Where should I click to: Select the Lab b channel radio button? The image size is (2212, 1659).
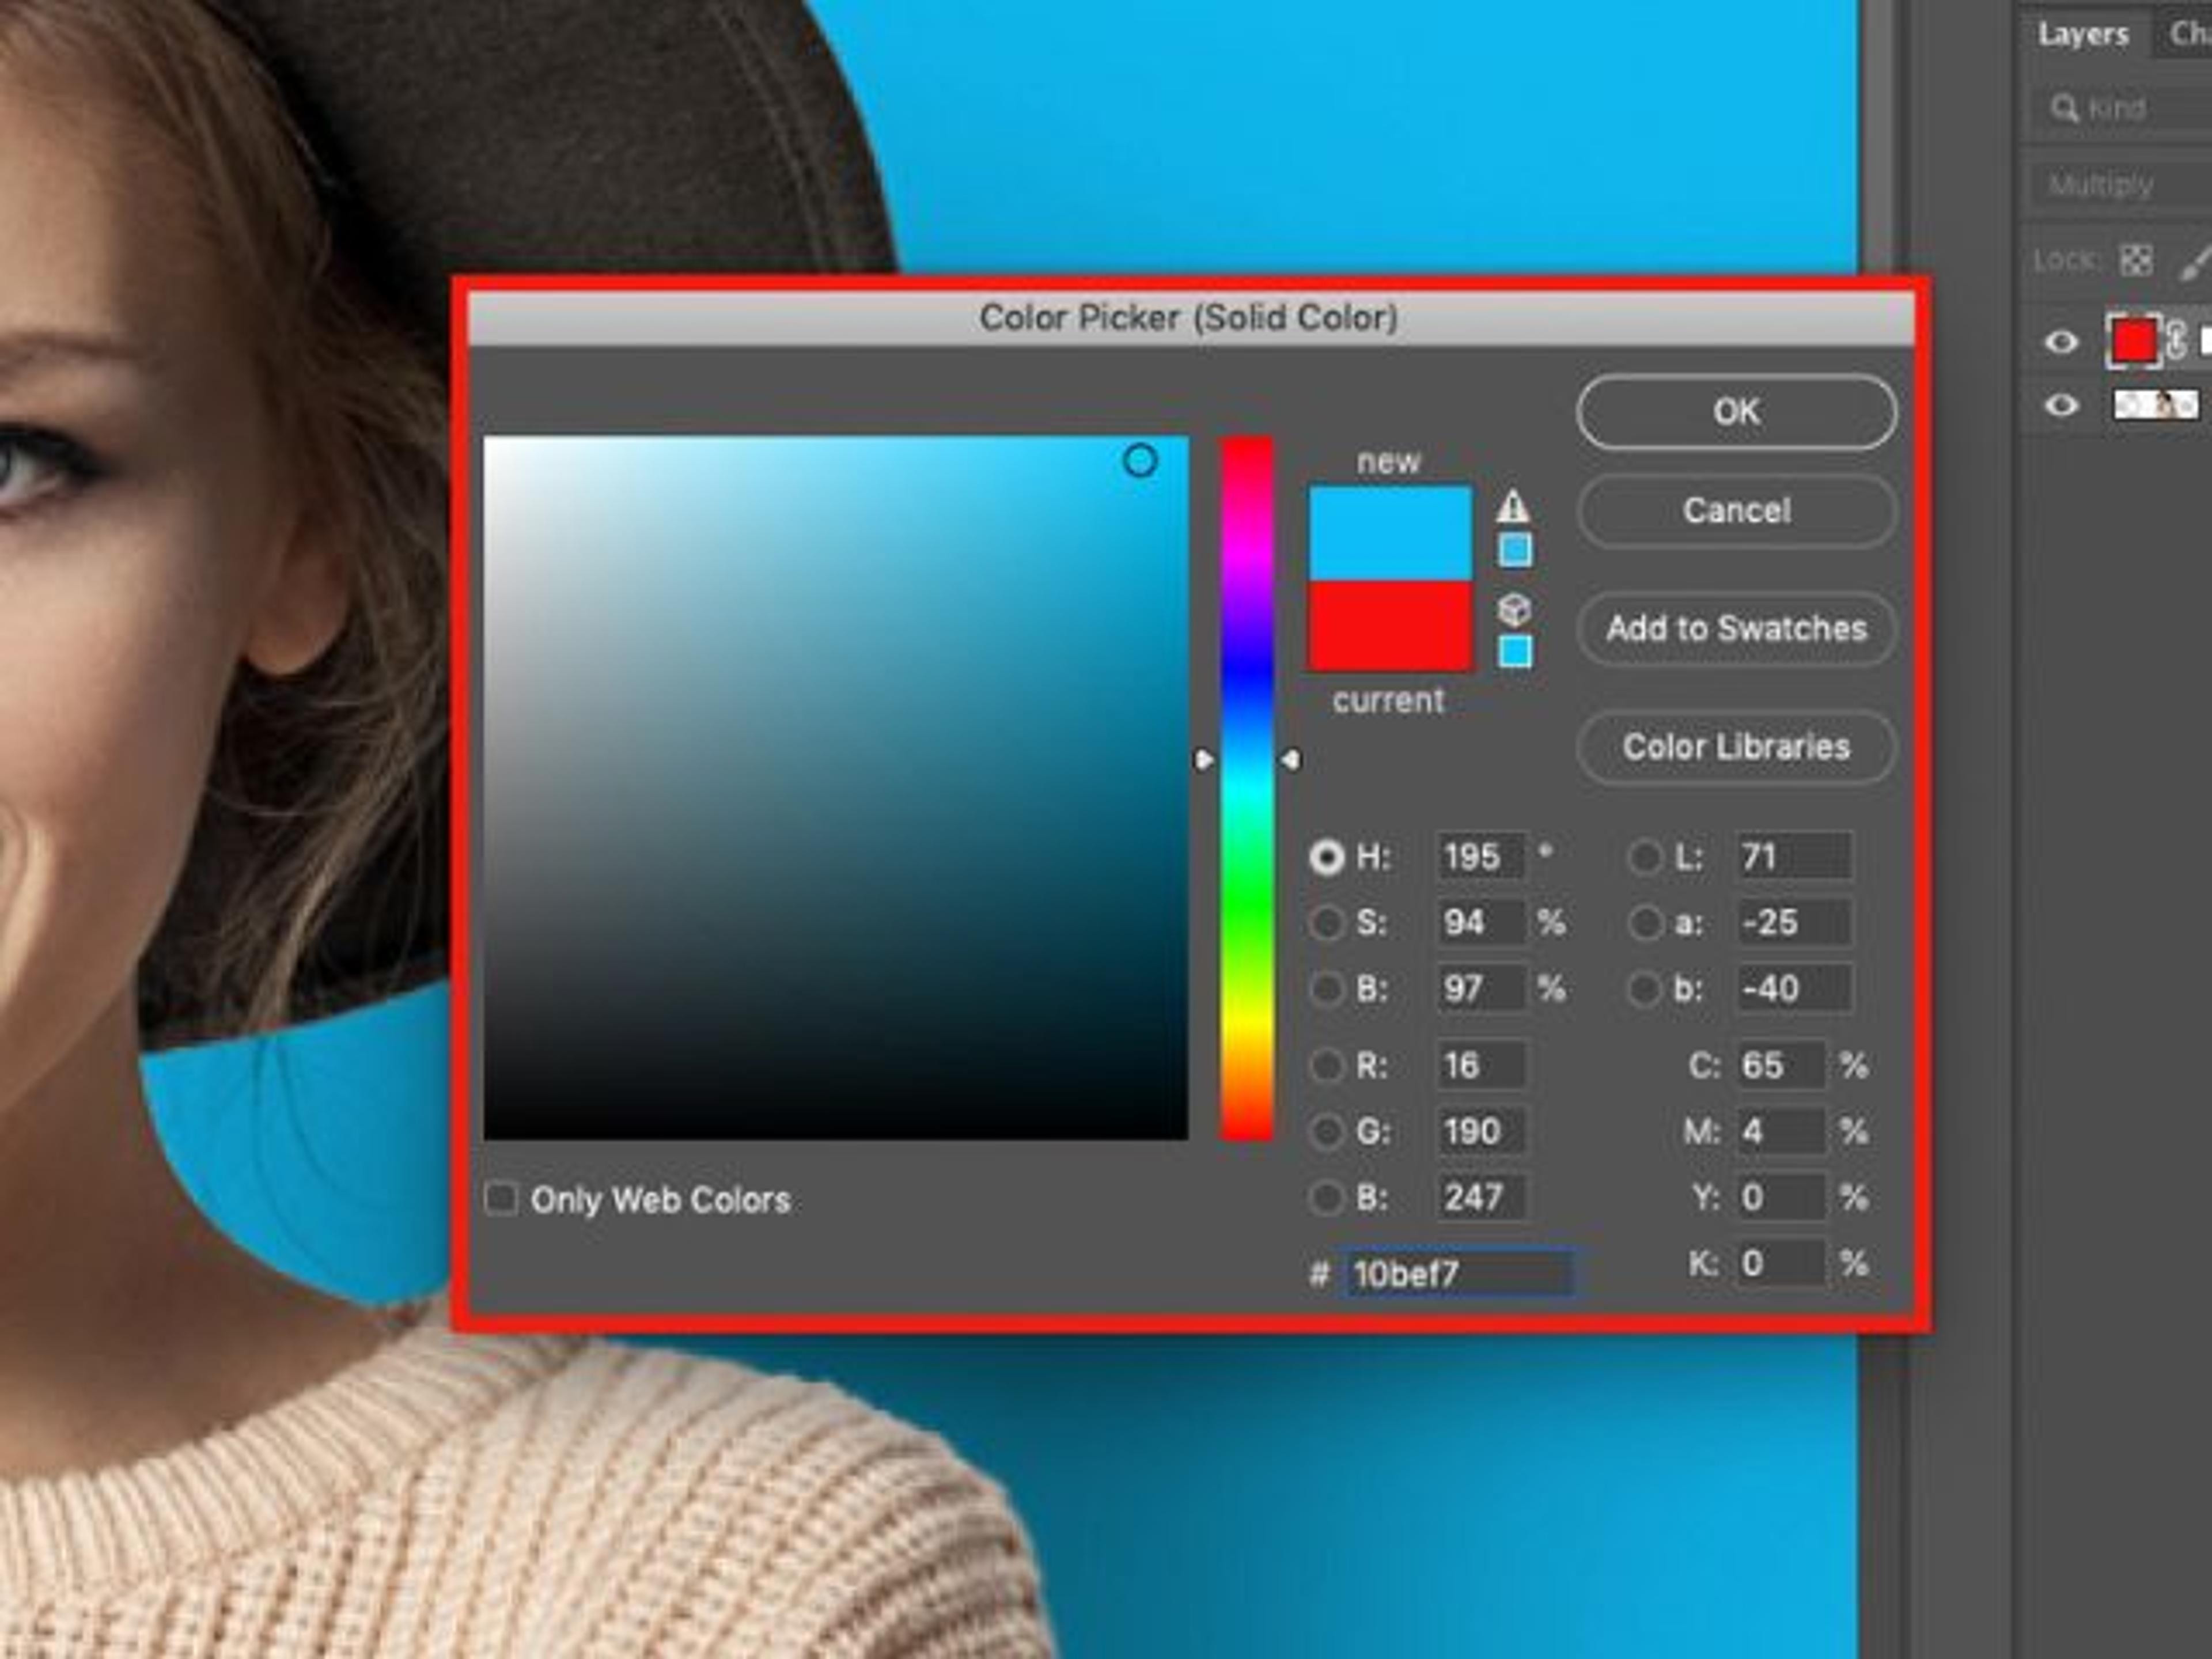(x=1645, y=989)
